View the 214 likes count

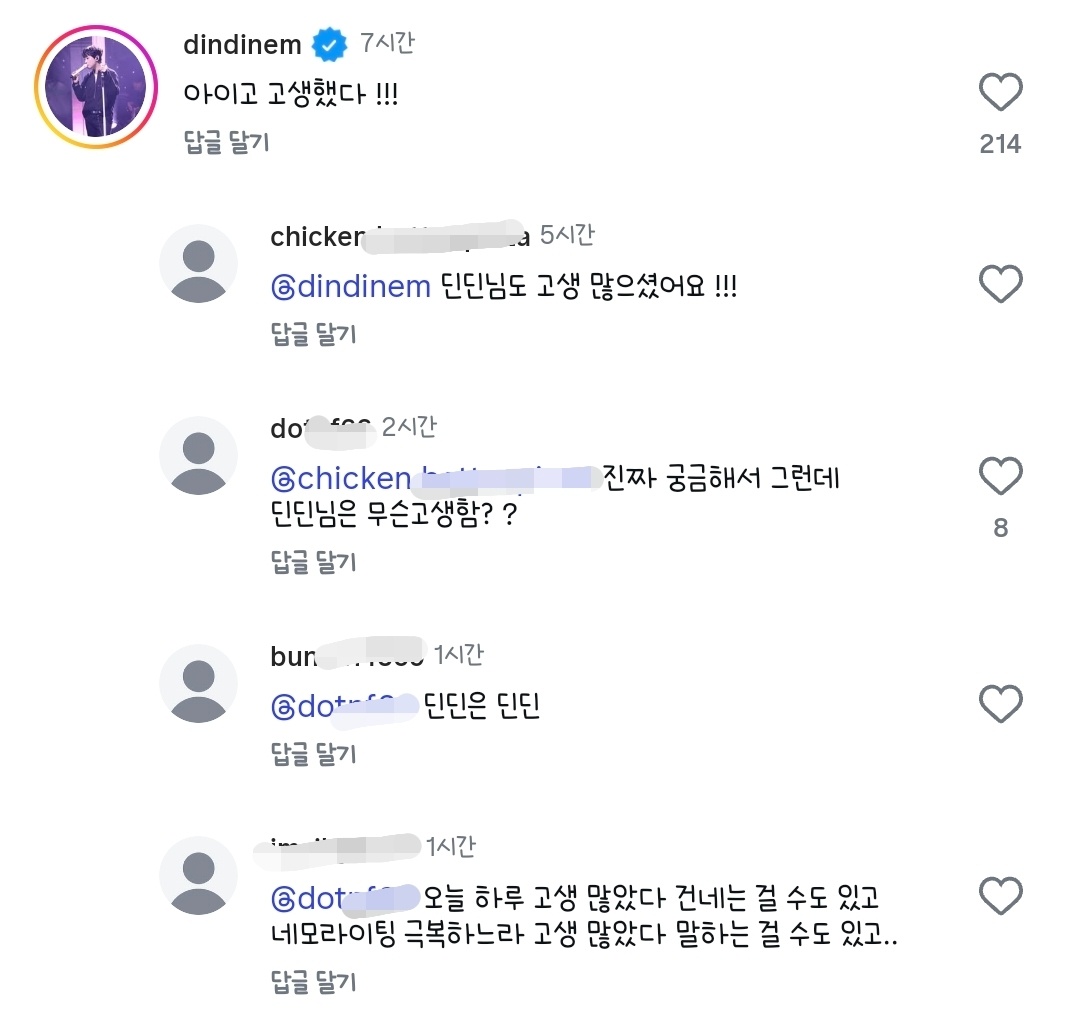[x=999, y=144]
